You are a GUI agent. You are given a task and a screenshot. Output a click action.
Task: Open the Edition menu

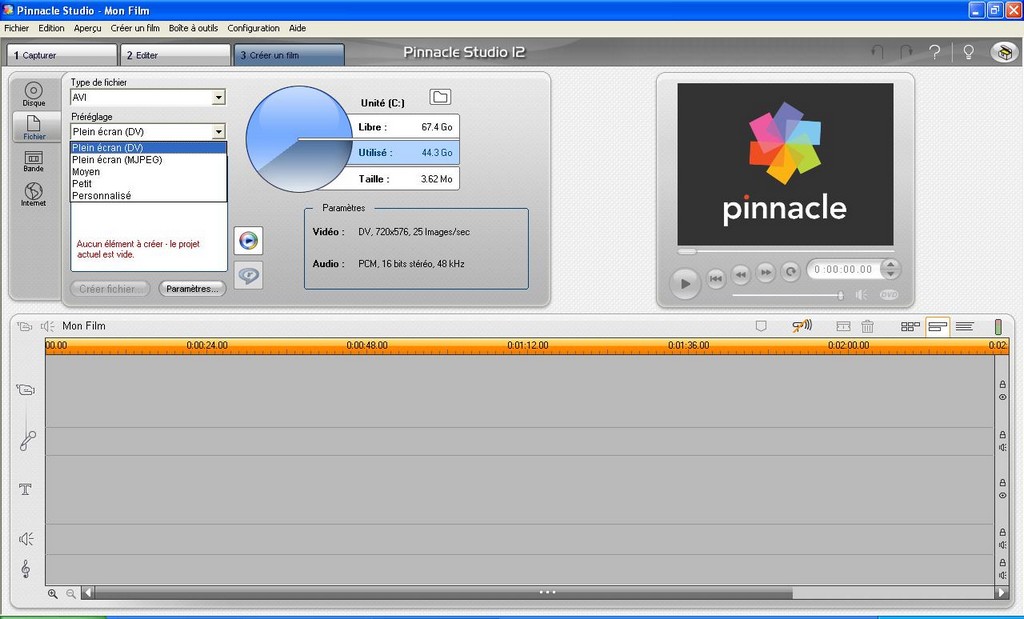click(51, 28)
